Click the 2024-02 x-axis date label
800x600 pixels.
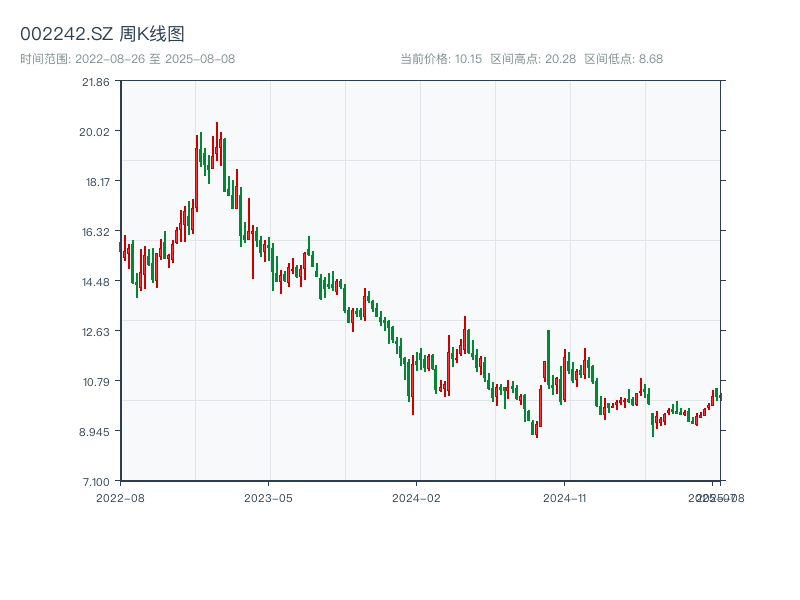[416, 497]
